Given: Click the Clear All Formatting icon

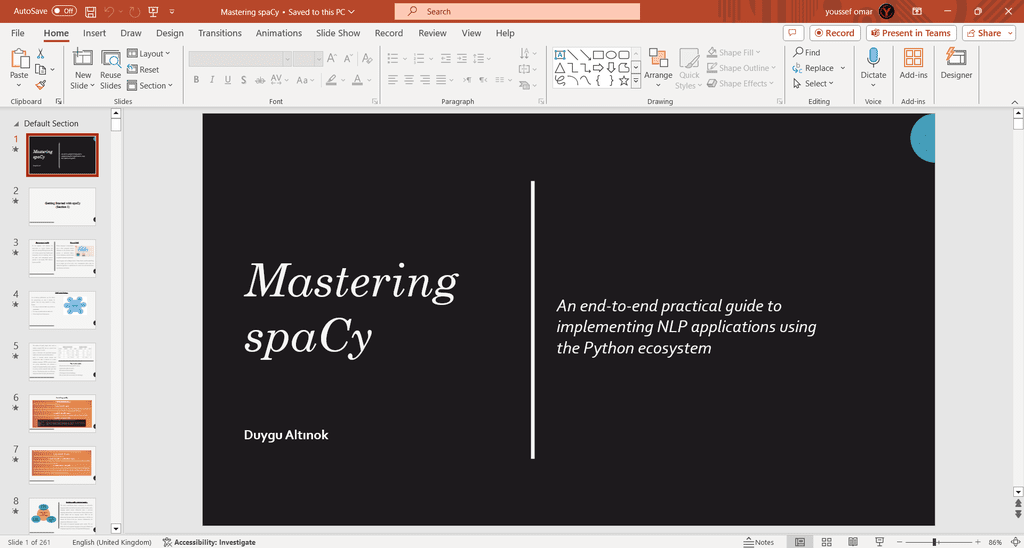Looking at the screenshot, I should coord(368,59).
